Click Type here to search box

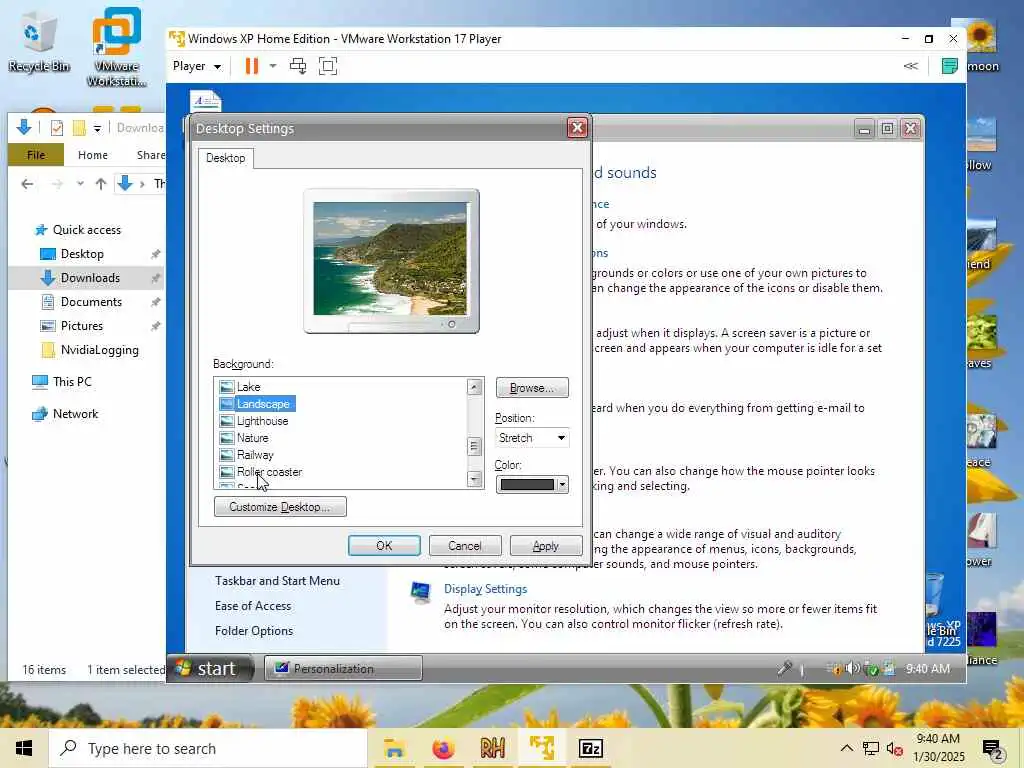208,748
